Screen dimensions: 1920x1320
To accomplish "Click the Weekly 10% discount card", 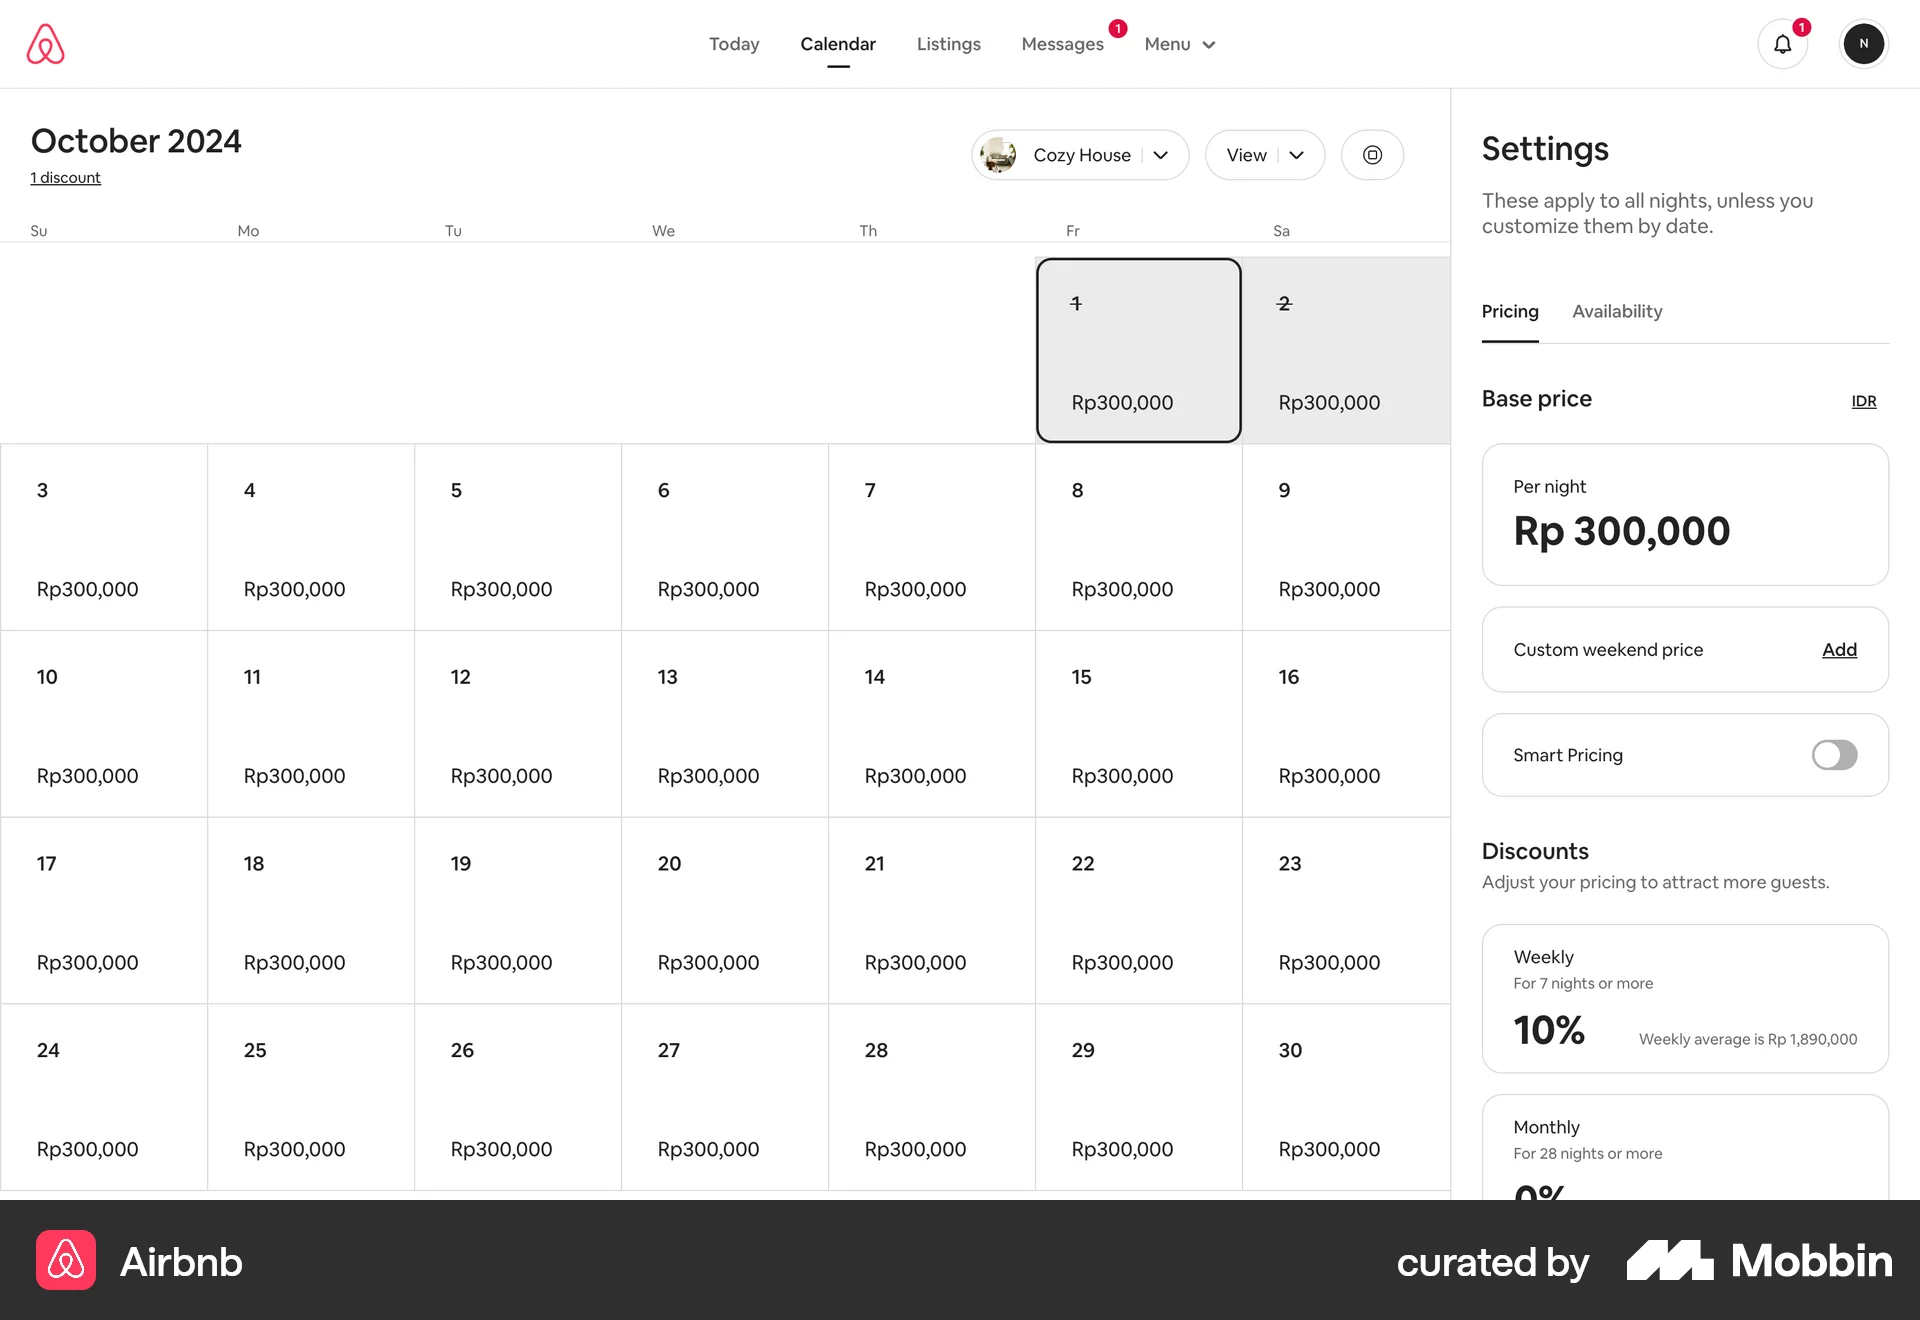I will point(1684,998).
